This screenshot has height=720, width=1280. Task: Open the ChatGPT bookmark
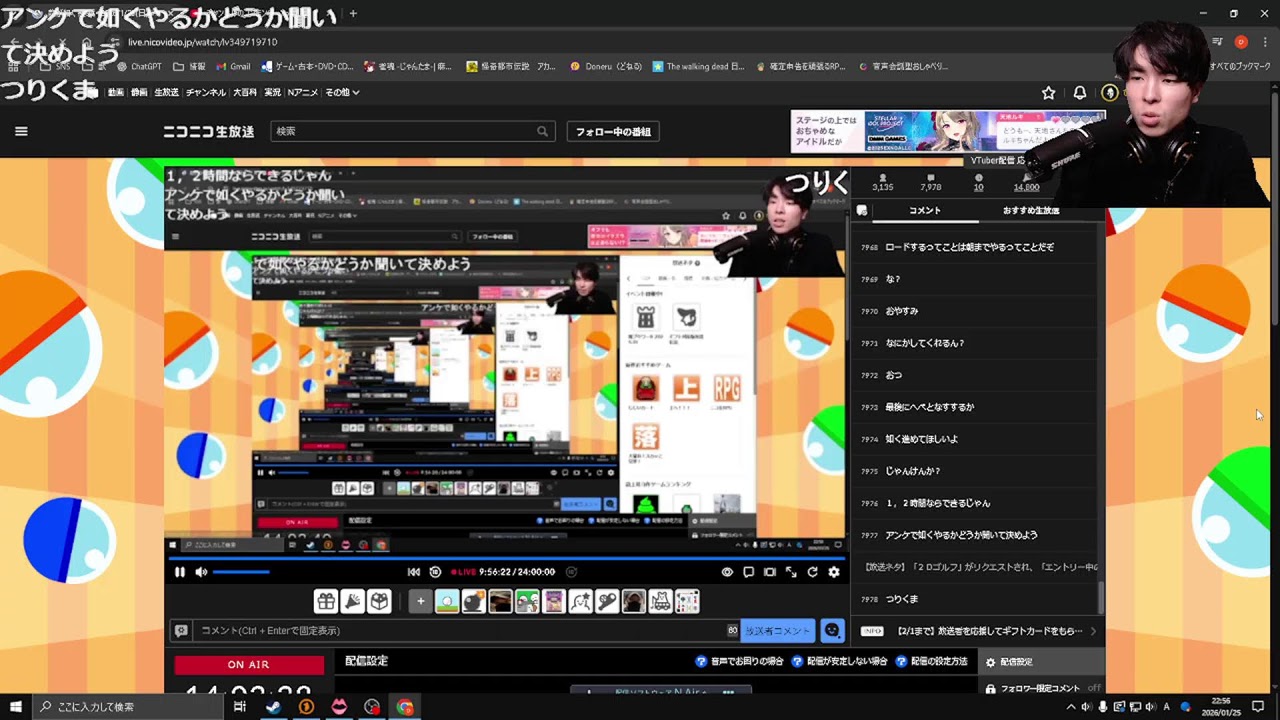click(138, 66)
